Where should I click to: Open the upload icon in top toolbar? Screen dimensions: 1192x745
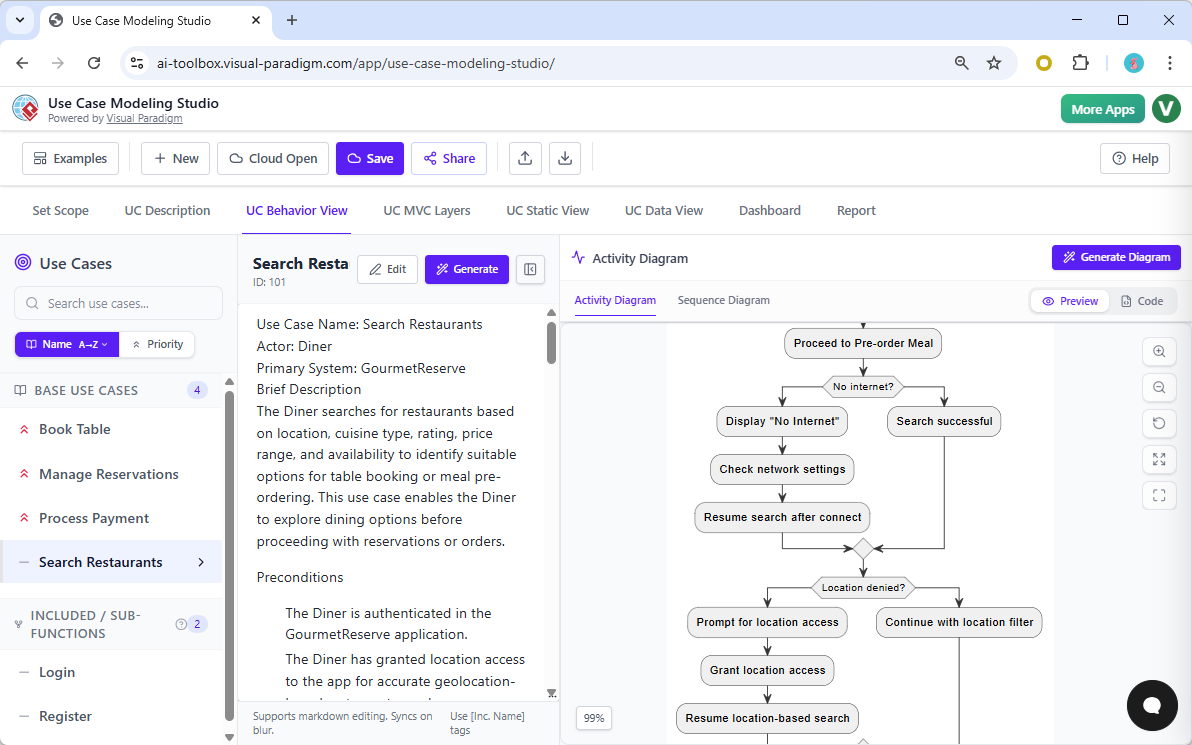(x=525, y=158)
